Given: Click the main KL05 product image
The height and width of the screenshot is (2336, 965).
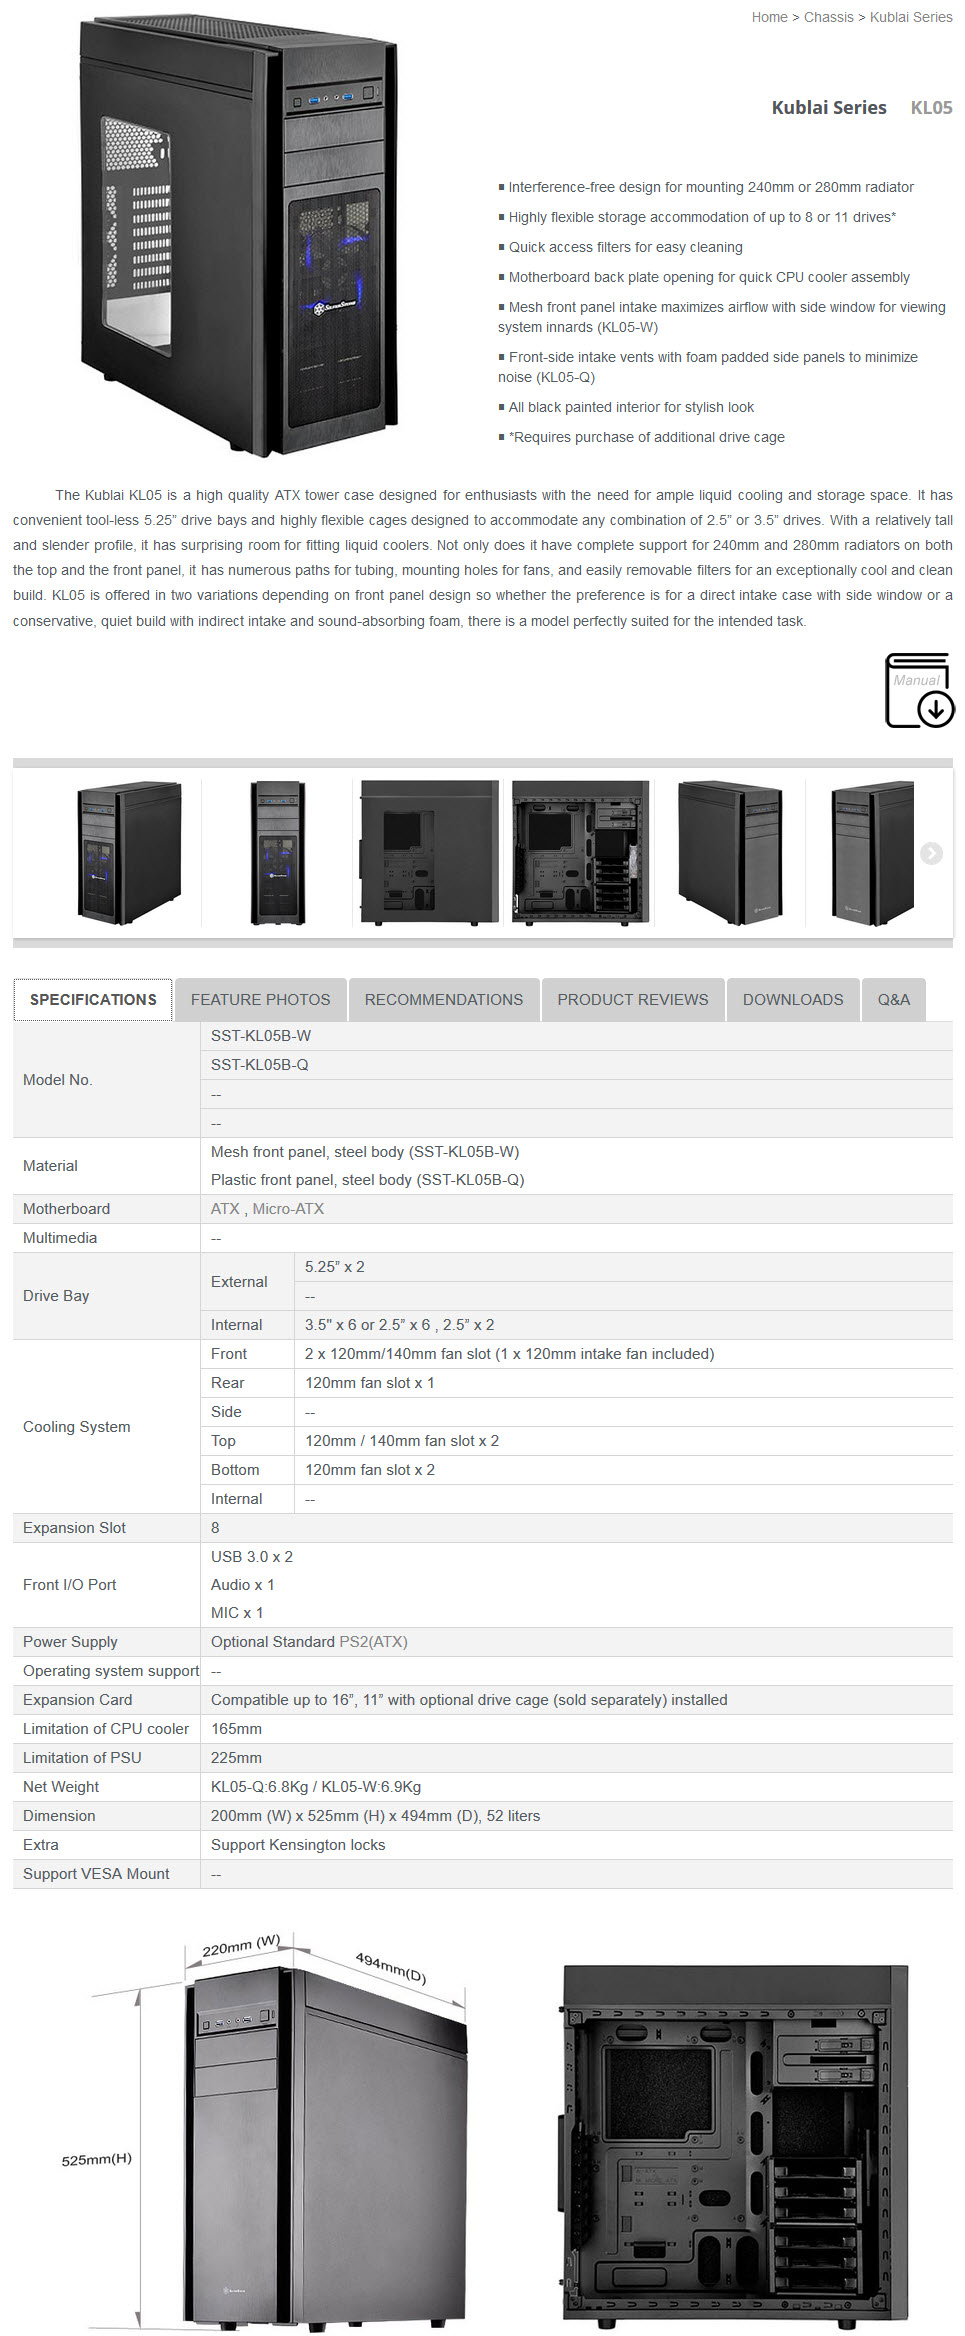Looking at the screenshot, I should [x=240, y=236].
